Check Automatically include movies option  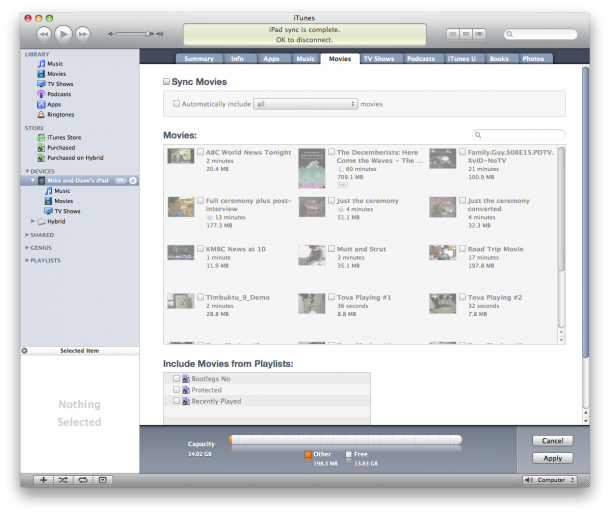click(x=176, y=103)
